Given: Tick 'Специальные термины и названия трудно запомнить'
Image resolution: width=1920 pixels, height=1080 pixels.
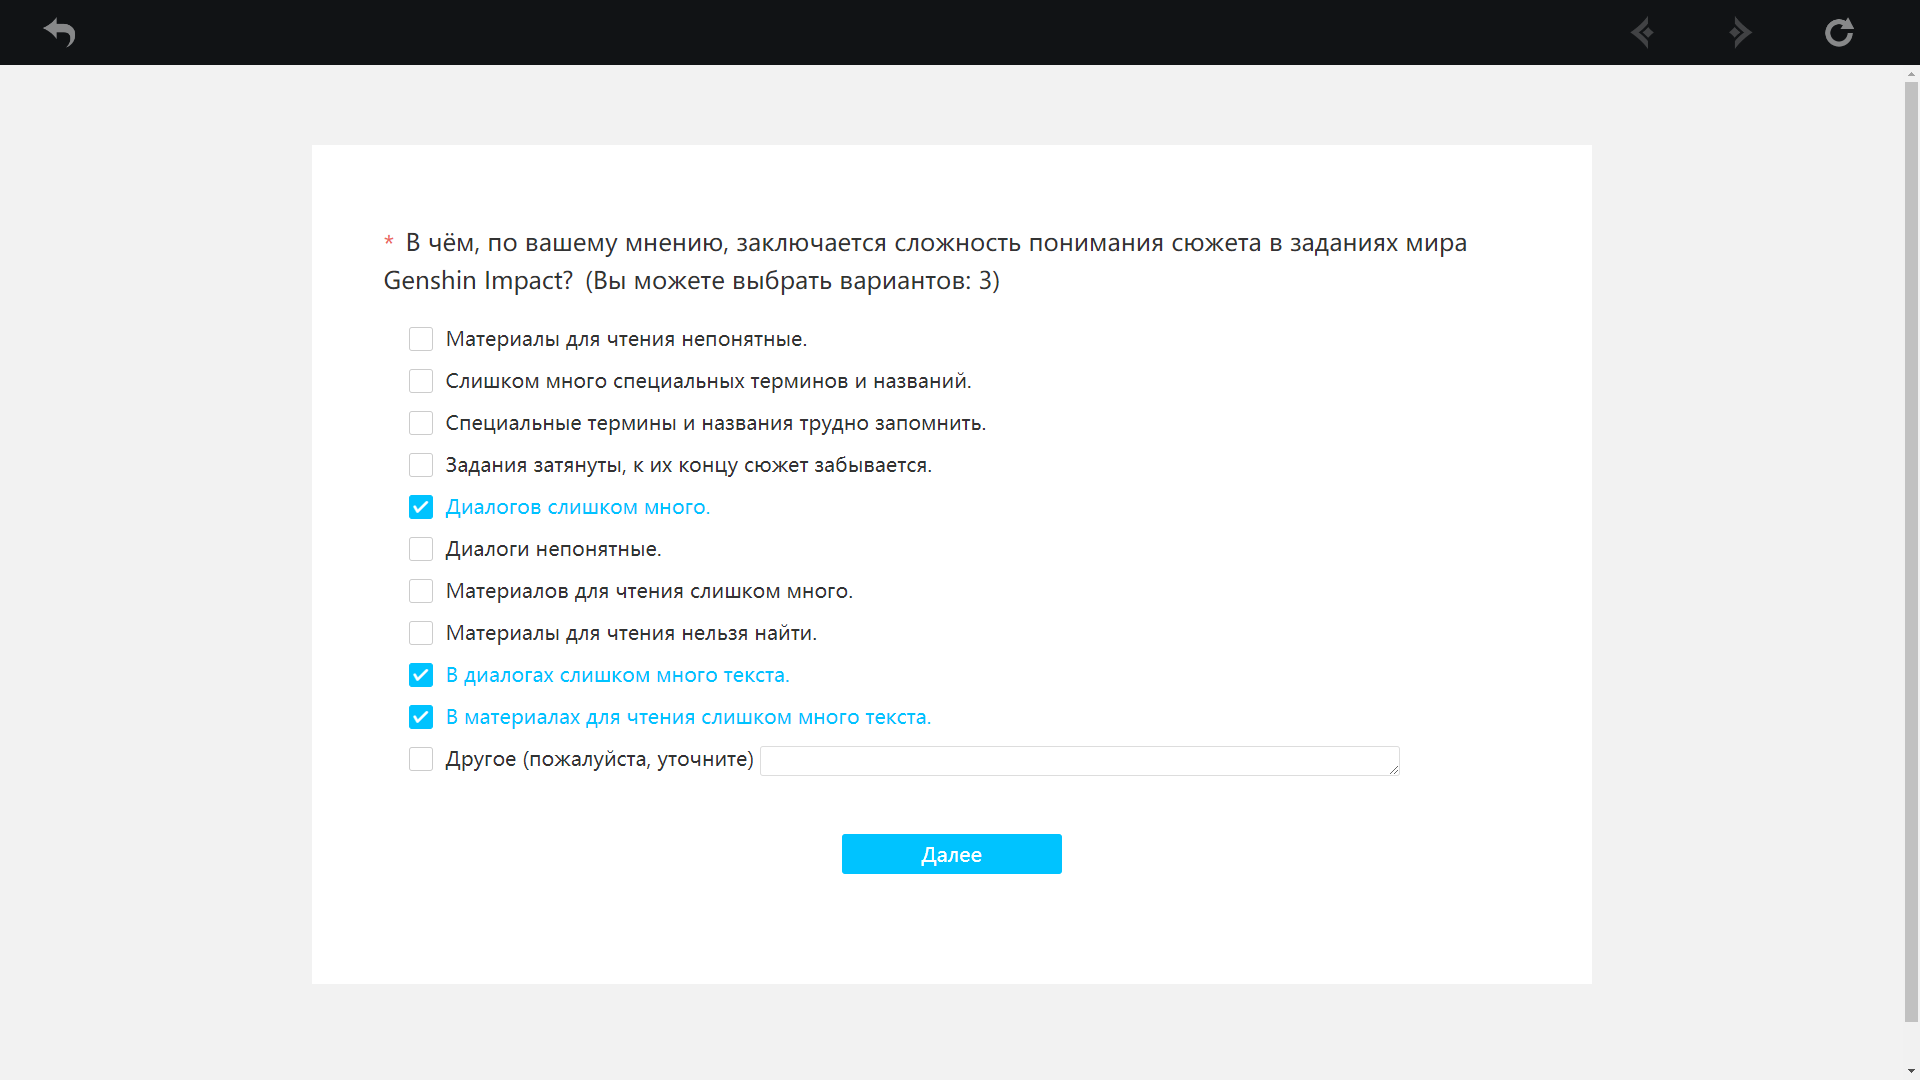Looking at the screenshot, I should [421, 423].
